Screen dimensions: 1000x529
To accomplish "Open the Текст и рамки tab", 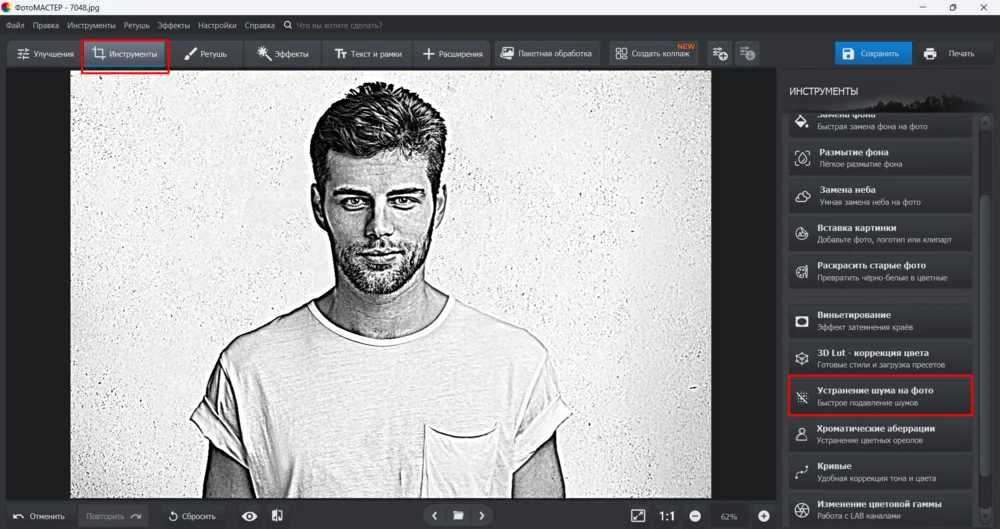I will [367, 54].
